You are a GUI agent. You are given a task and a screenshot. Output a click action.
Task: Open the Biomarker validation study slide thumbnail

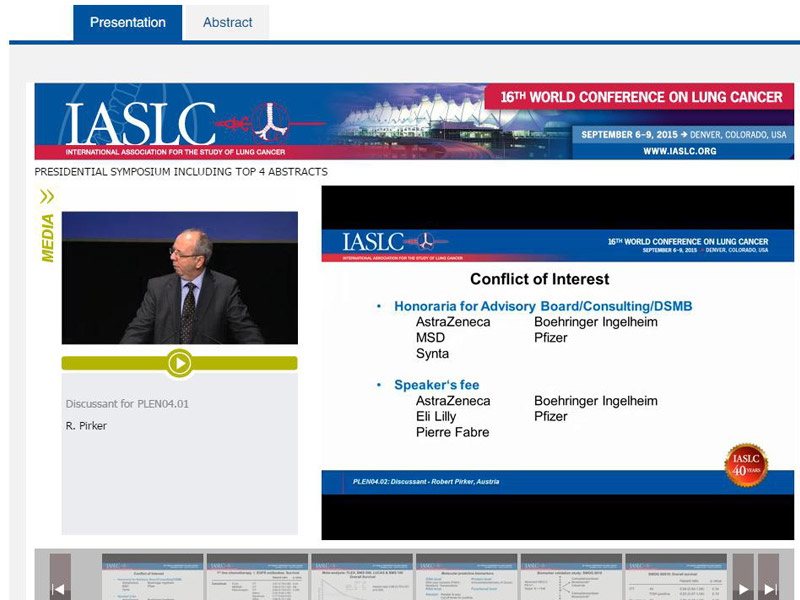pyautogui.click(x=571, y=577)
